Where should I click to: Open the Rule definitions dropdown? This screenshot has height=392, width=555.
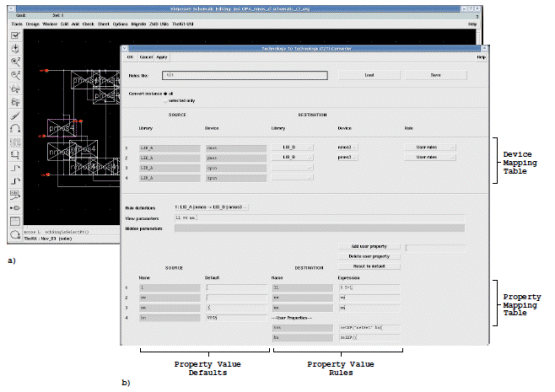[211, 207]
